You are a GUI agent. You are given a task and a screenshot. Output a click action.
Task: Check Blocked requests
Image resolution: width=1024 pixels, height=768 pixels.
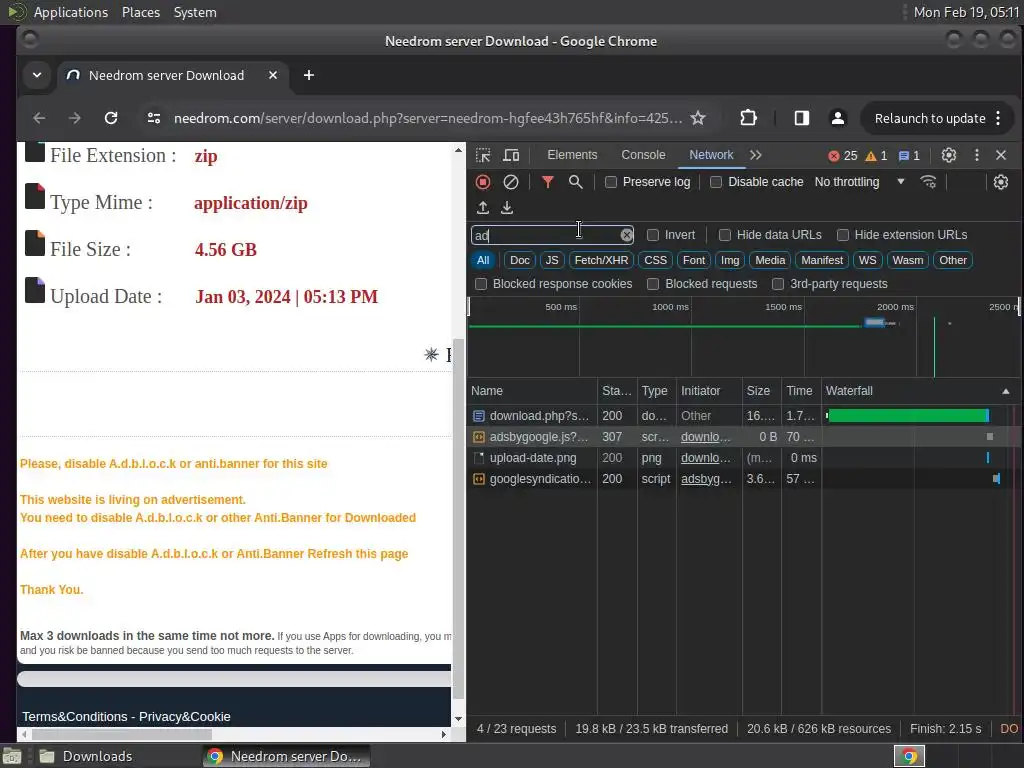(652, 284)
